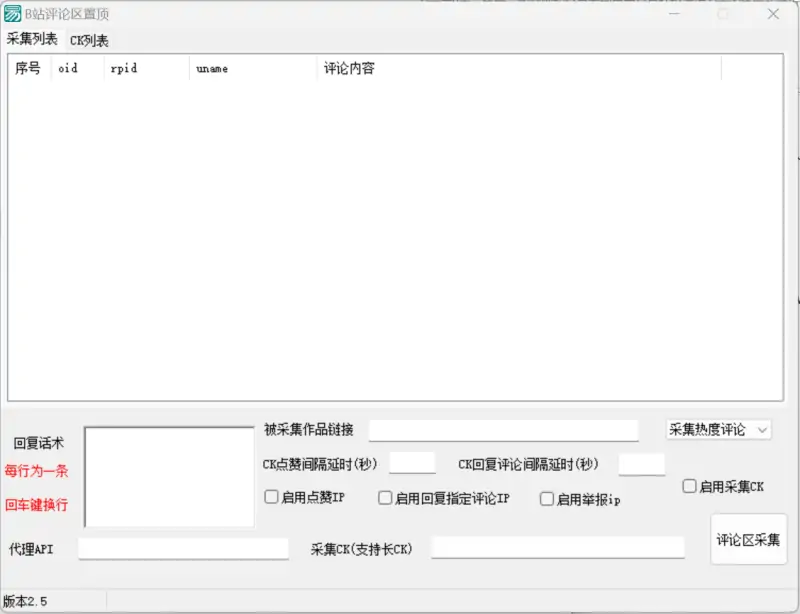Select the 序号 column header
Viewport: 800px width, 614px height.
(28, 68)
